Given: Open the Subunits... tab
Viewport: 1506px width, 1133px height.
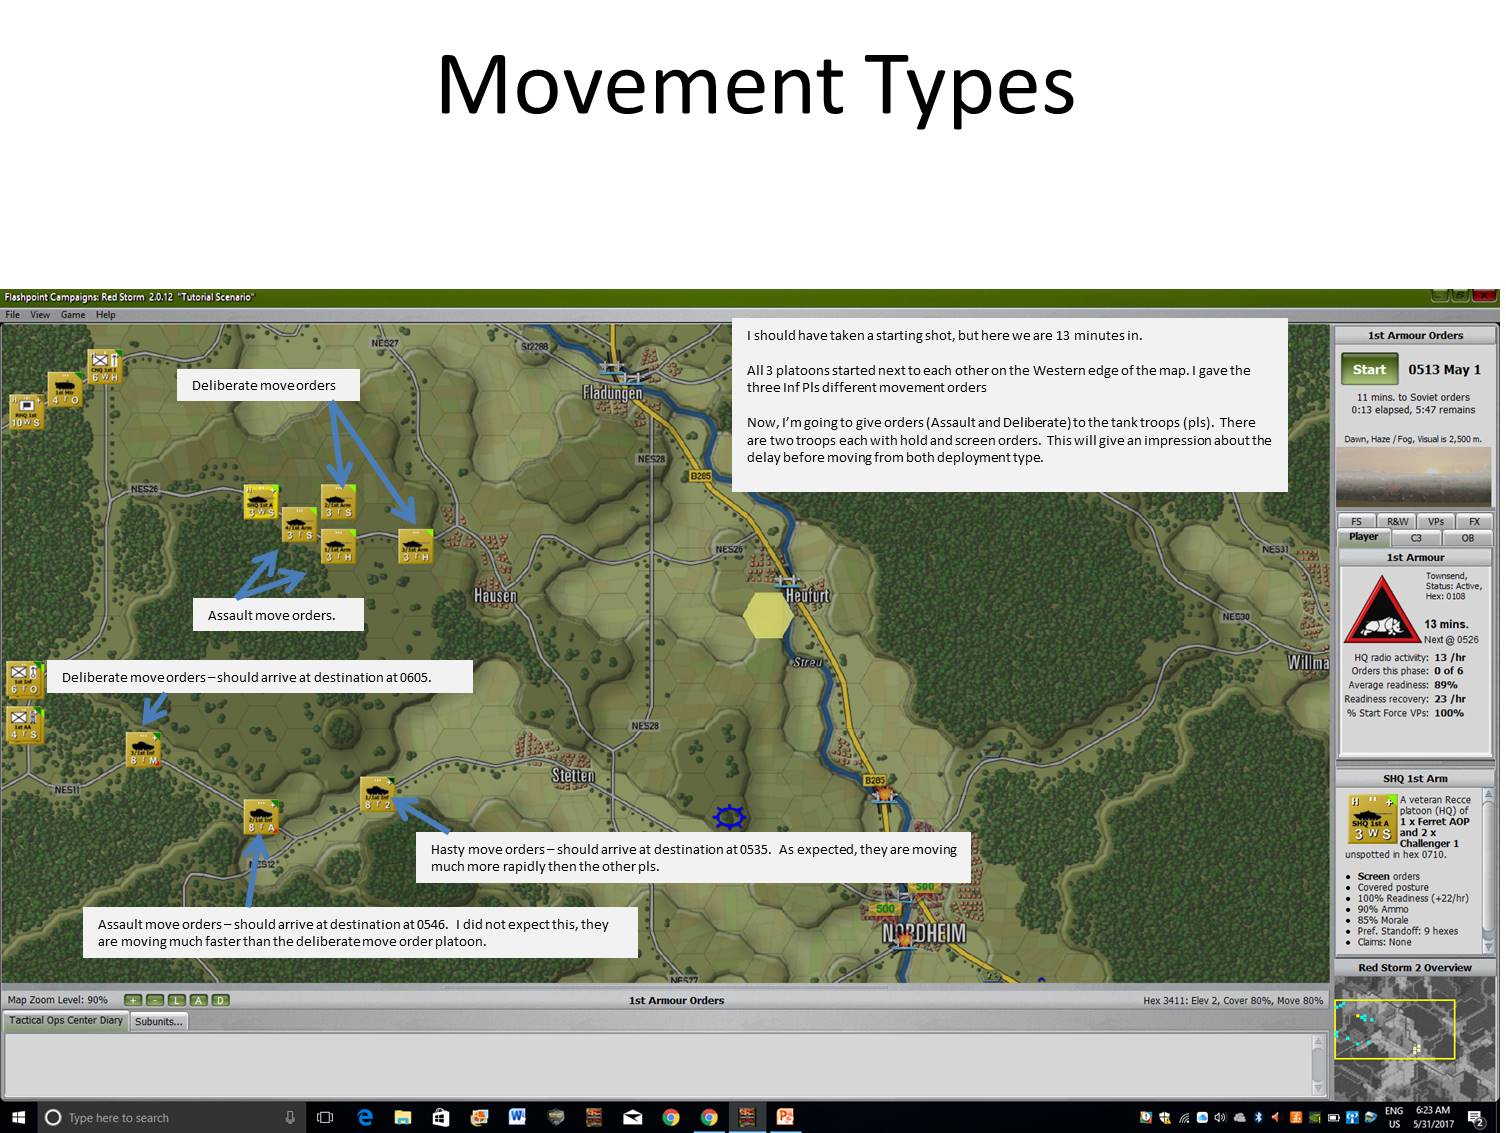Looking at the screenshot, I should [x=159, y=1022].
